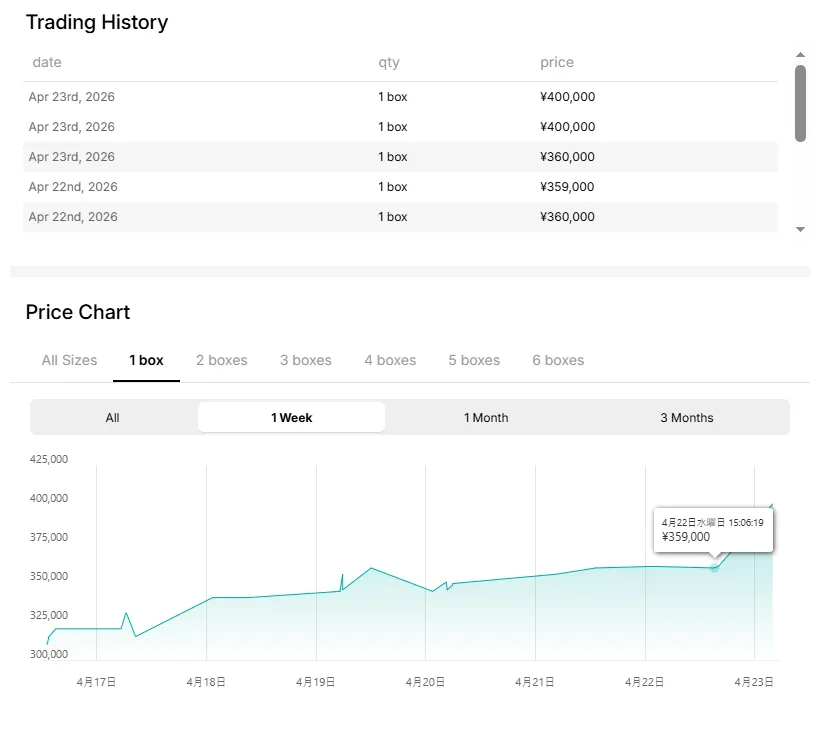Show the 4 boxes price chart
The width and height of the screenshot is (819, 729).
click(x=390, y=360)
